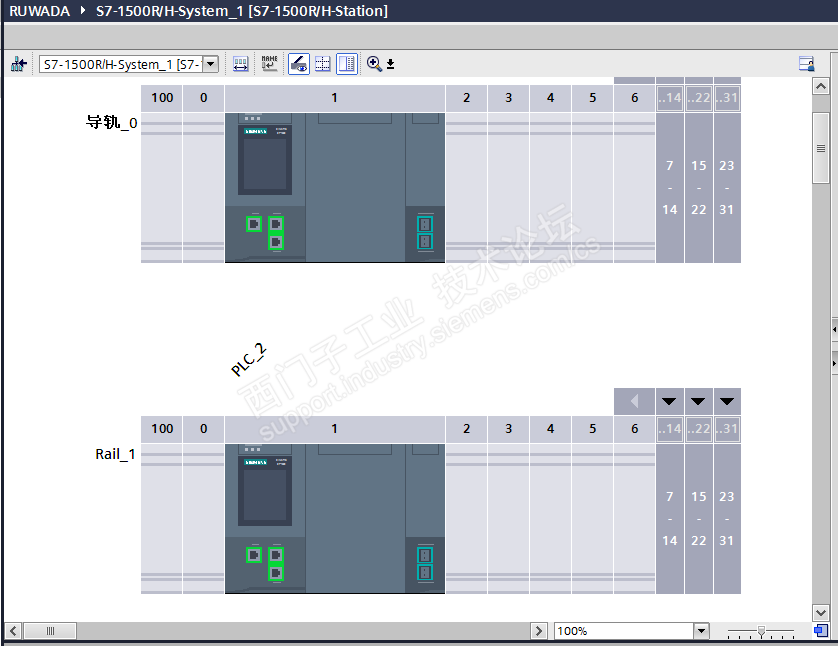Click the 导轨_0 rail label
The width and height of the screenshot is (838, 646).
pos(112,122)
